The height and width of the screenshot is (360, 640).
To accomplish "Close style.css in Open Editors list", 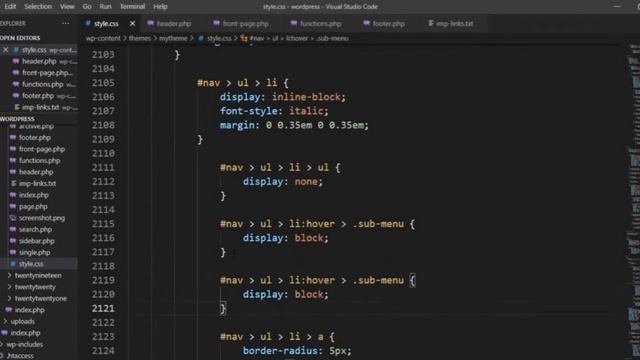I will click(5, 50).
